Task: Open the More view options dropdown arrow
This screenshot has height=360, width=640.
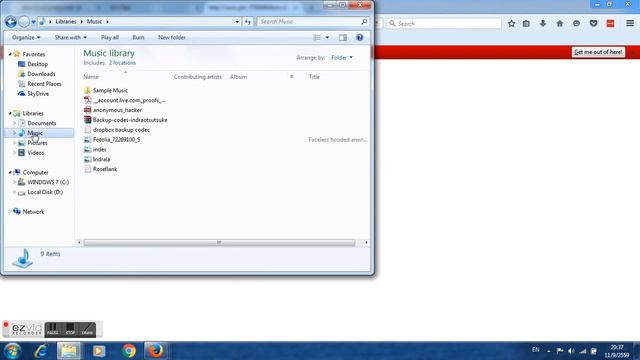Action: (x=327, y=38)
